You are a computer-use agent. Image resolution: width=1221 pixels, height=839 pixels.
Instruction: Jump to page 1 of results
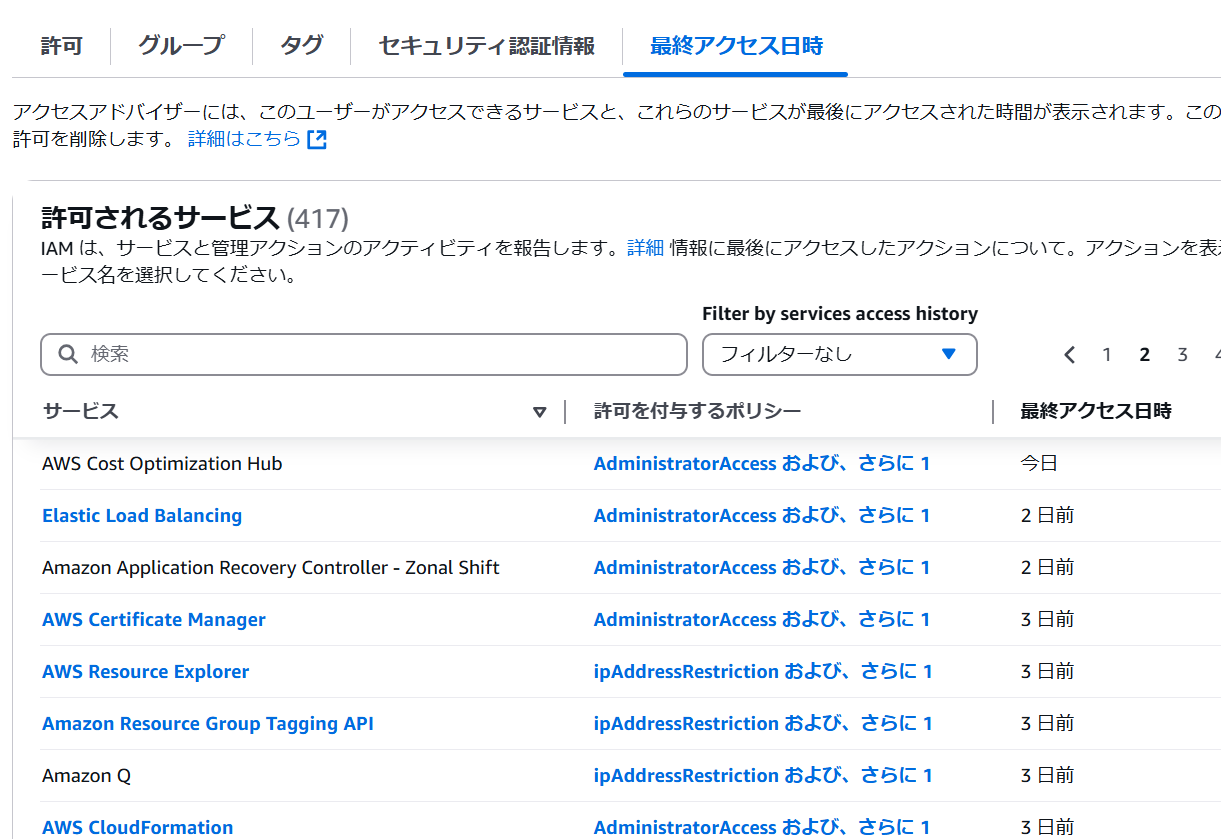tap(1107, 355)
